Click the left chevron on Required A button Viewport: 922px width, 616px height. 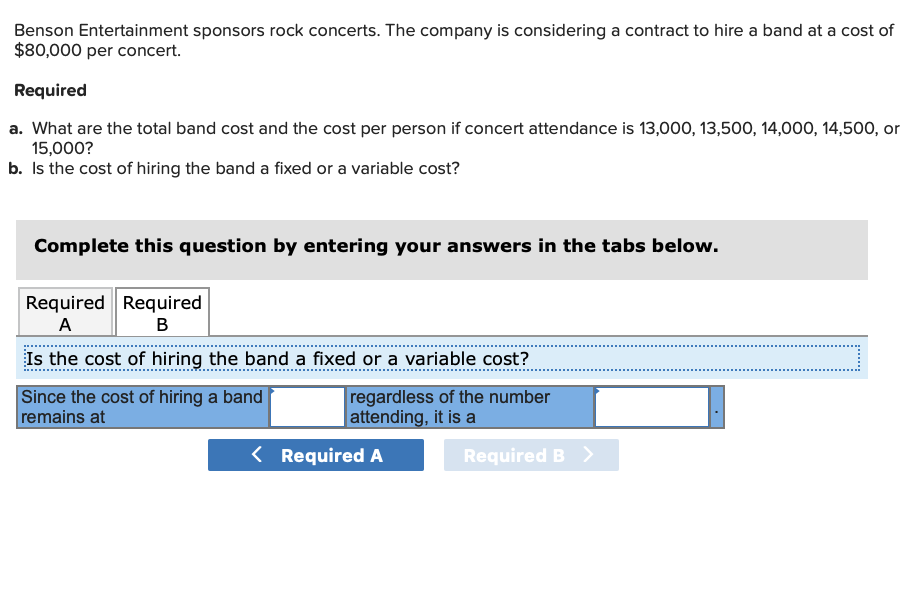(256, 455)
